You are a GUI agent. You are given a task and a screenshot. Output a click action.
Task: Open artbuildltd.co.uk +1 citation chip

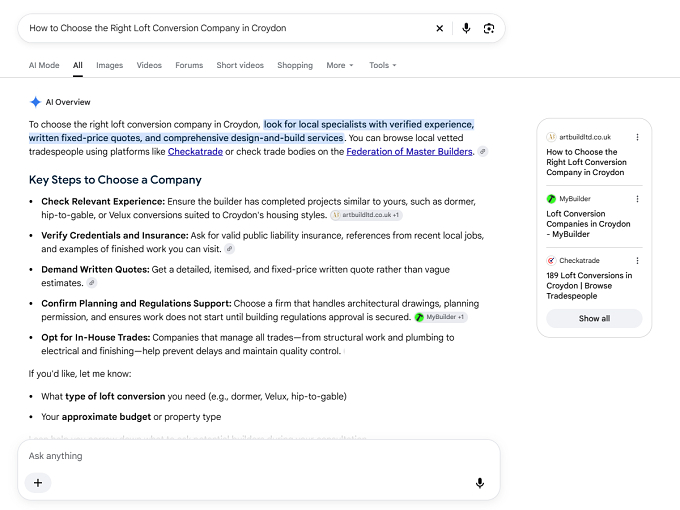click(366, 215)
